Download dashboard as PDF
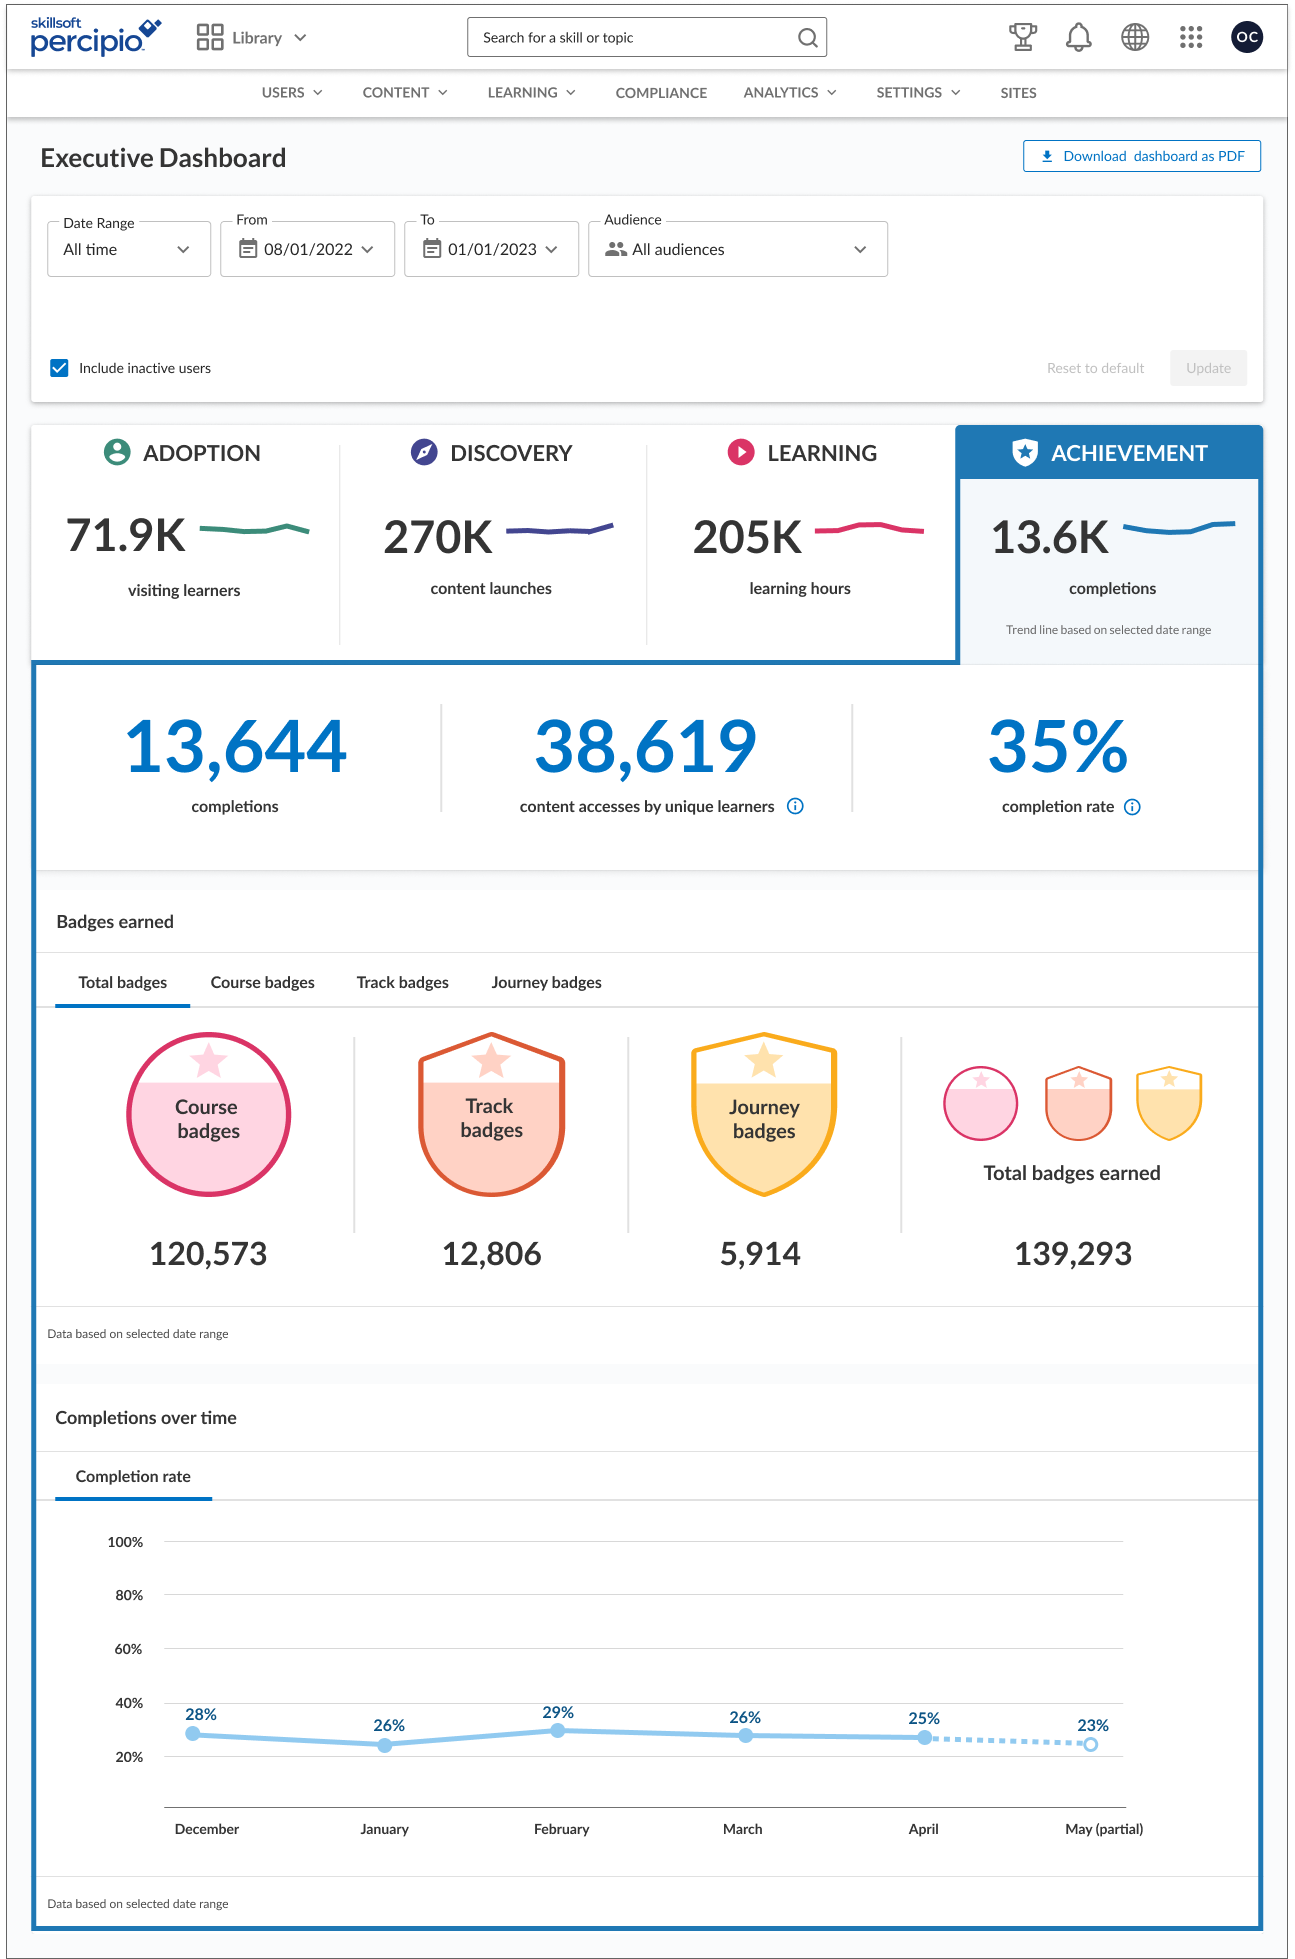 point(1142,156)
